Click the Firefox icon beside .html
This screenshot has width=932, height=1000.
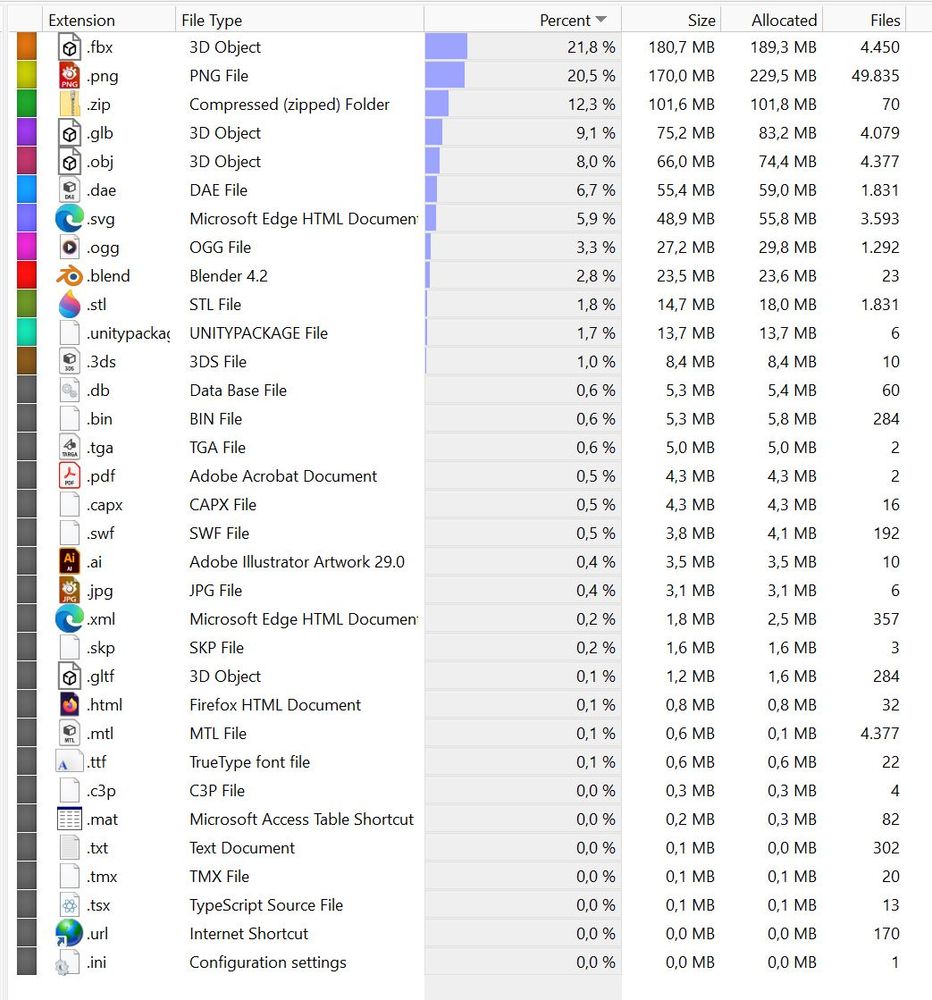click(70, 705)
